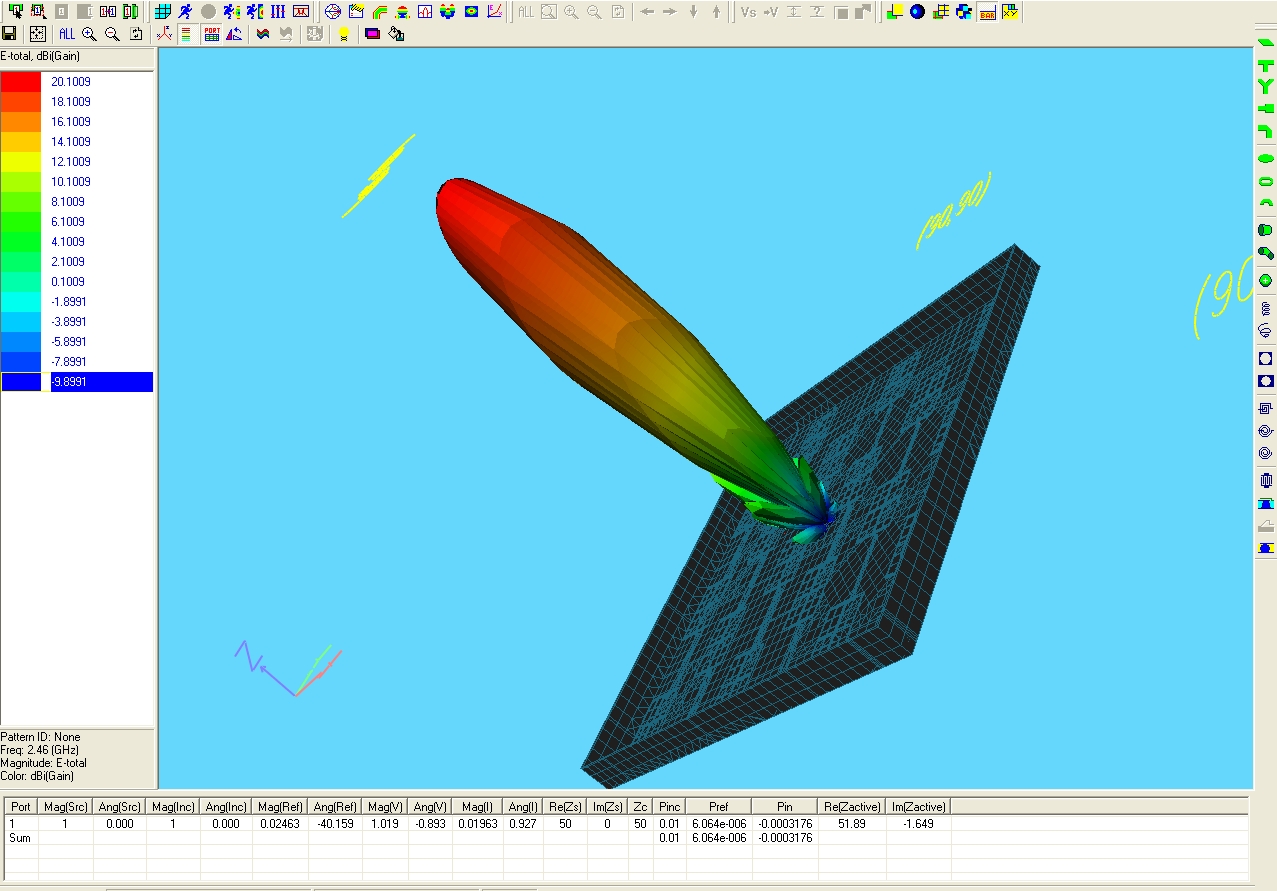
Task: Click the vertical bars III icon
Action: tap(278, 11)
